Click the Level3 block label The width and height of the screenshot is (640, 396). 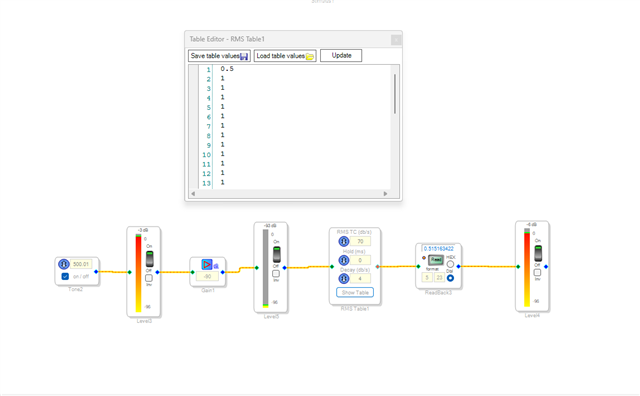(144, 321)
